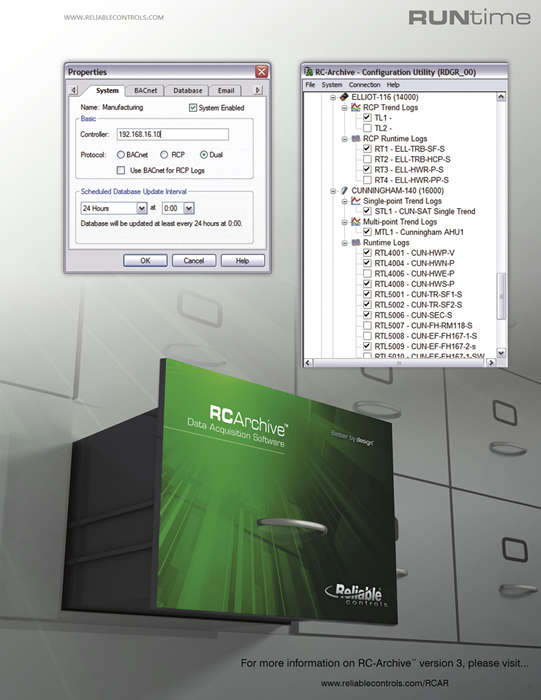541x700 pixels.
Task: Click the Single-point Trend Logs icon
Action: 356,201
